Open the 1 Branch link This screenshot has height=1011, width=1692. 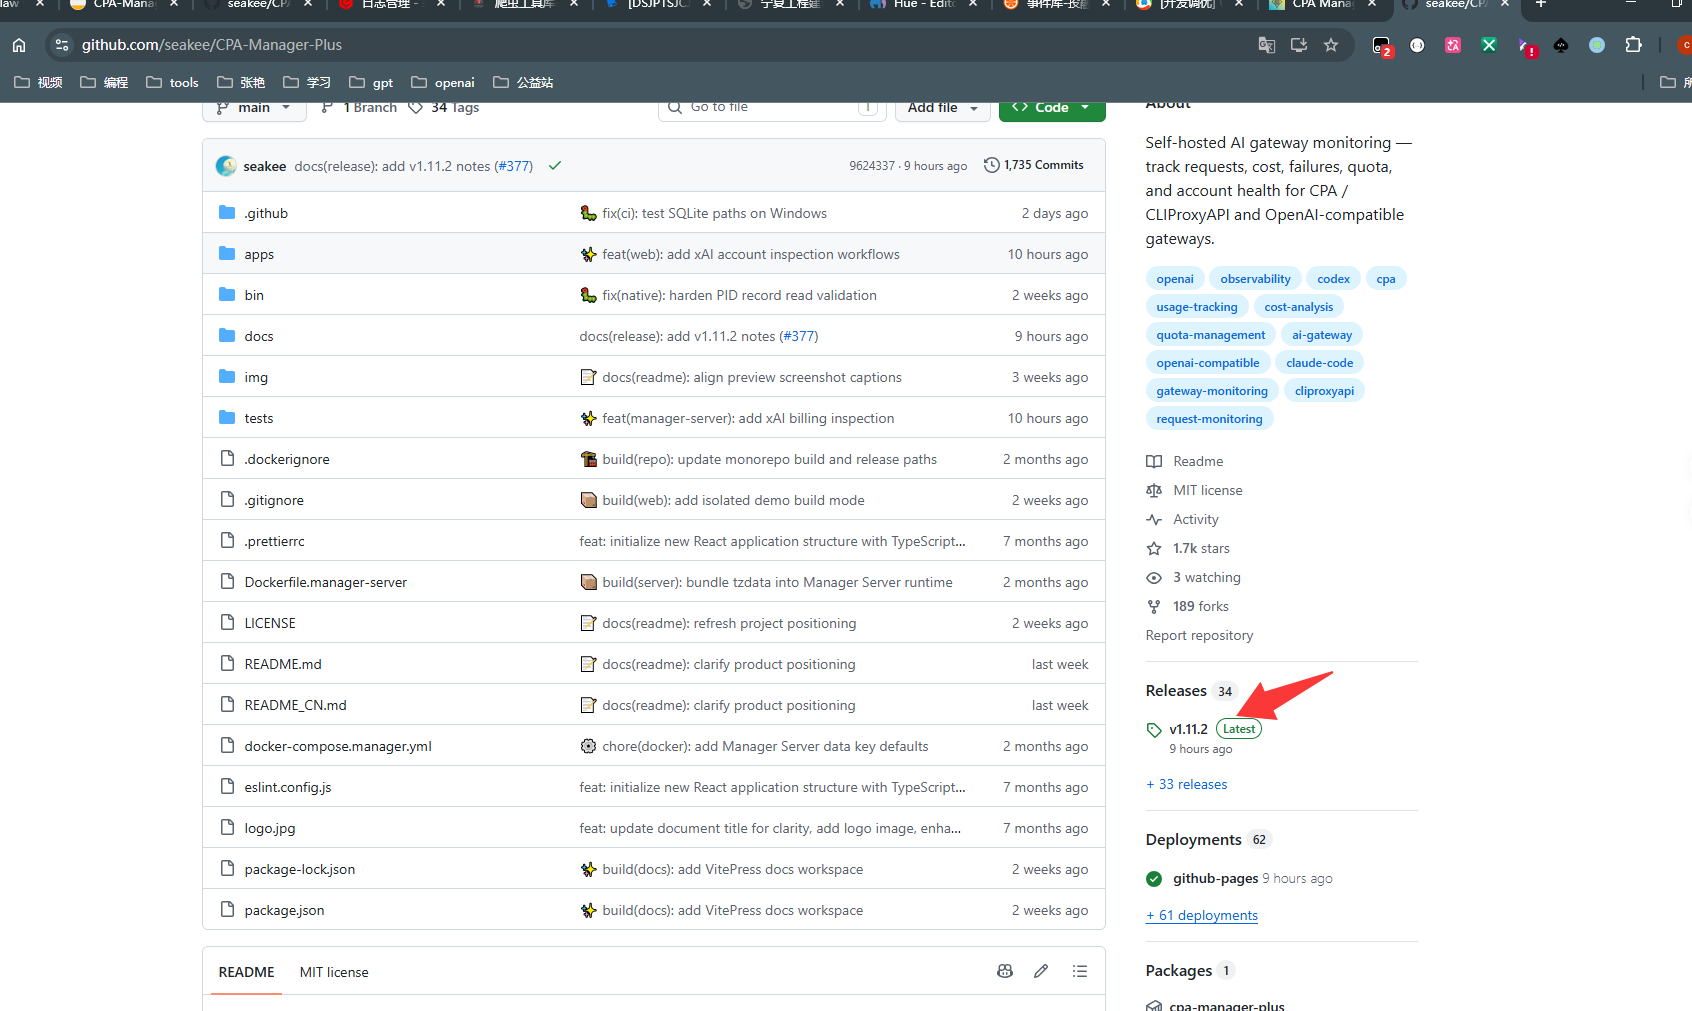(x=359, y=108)
